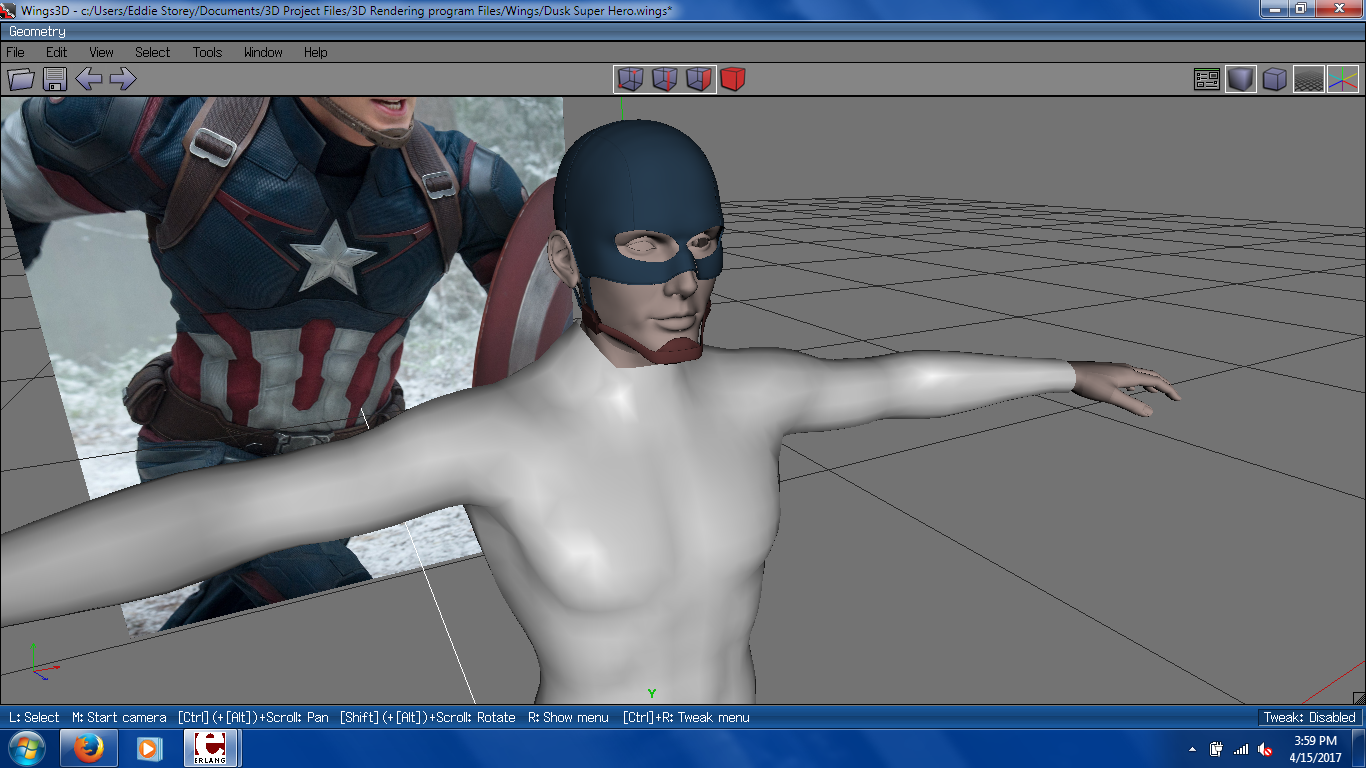The image size is (1366, 768).
Task: Switch to edge selection mode cube
Action: coord(665,79)
